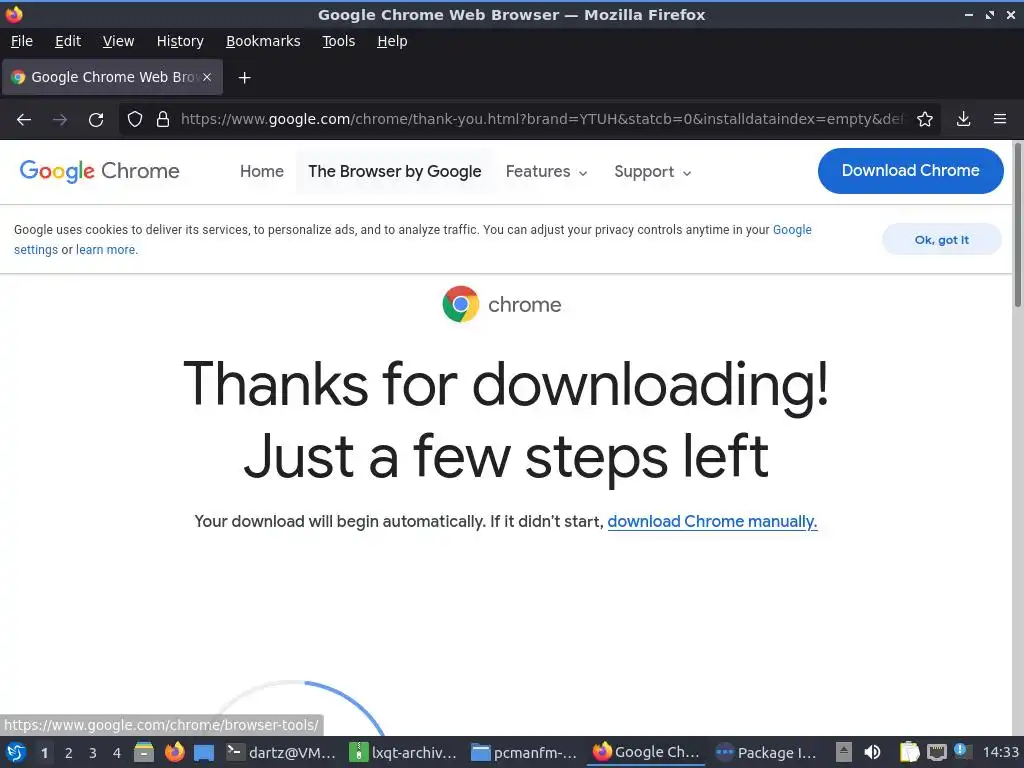Open a new tab with the plus icon
Viewport: 1024px width, 768px height.
click(244, 78)
